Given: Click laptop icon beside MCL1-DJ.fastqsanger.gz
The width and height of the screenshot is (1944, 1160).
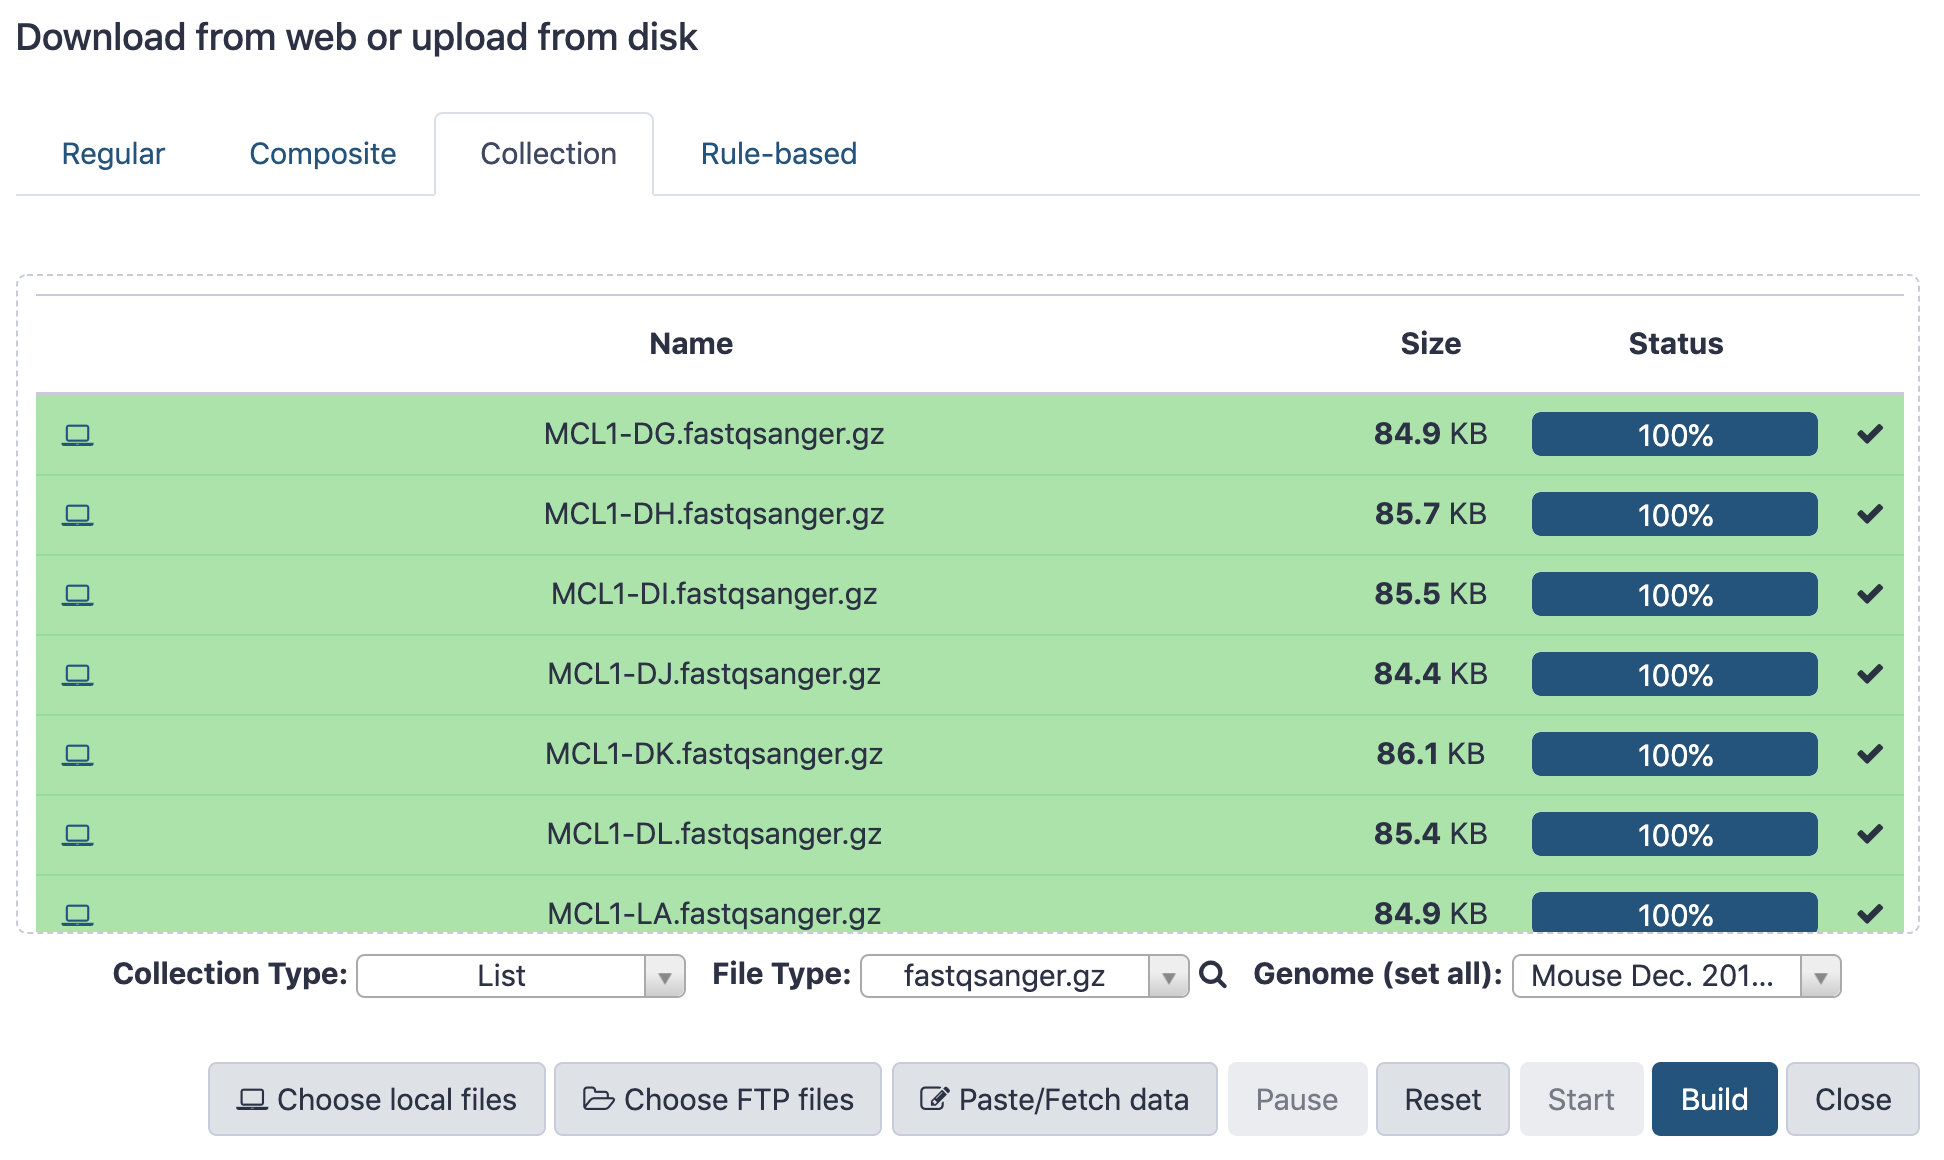Looking at the screenshot, I should [x=77, y=675].
